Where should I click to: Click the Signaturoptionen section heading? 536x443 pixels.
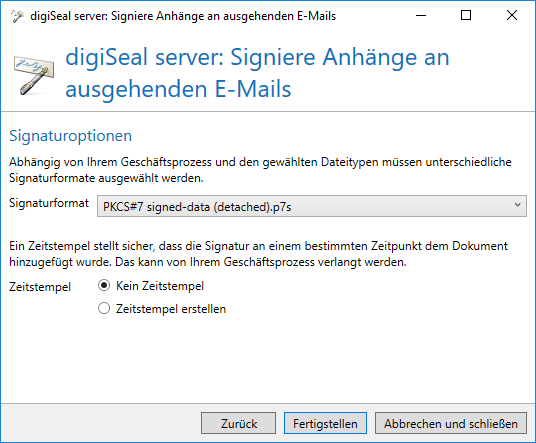tap(70, 136)
